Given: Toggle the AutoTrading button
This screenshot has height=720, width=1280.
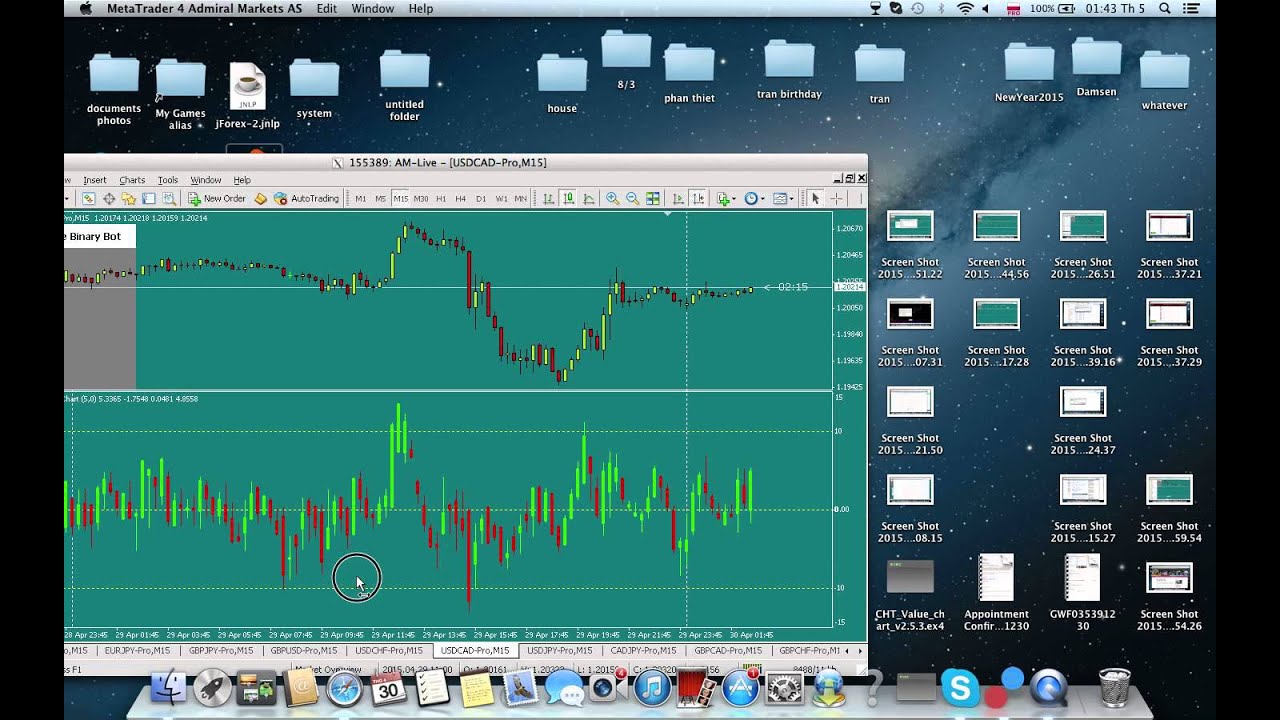Looking at the screenshot, I should pos(307,199).
